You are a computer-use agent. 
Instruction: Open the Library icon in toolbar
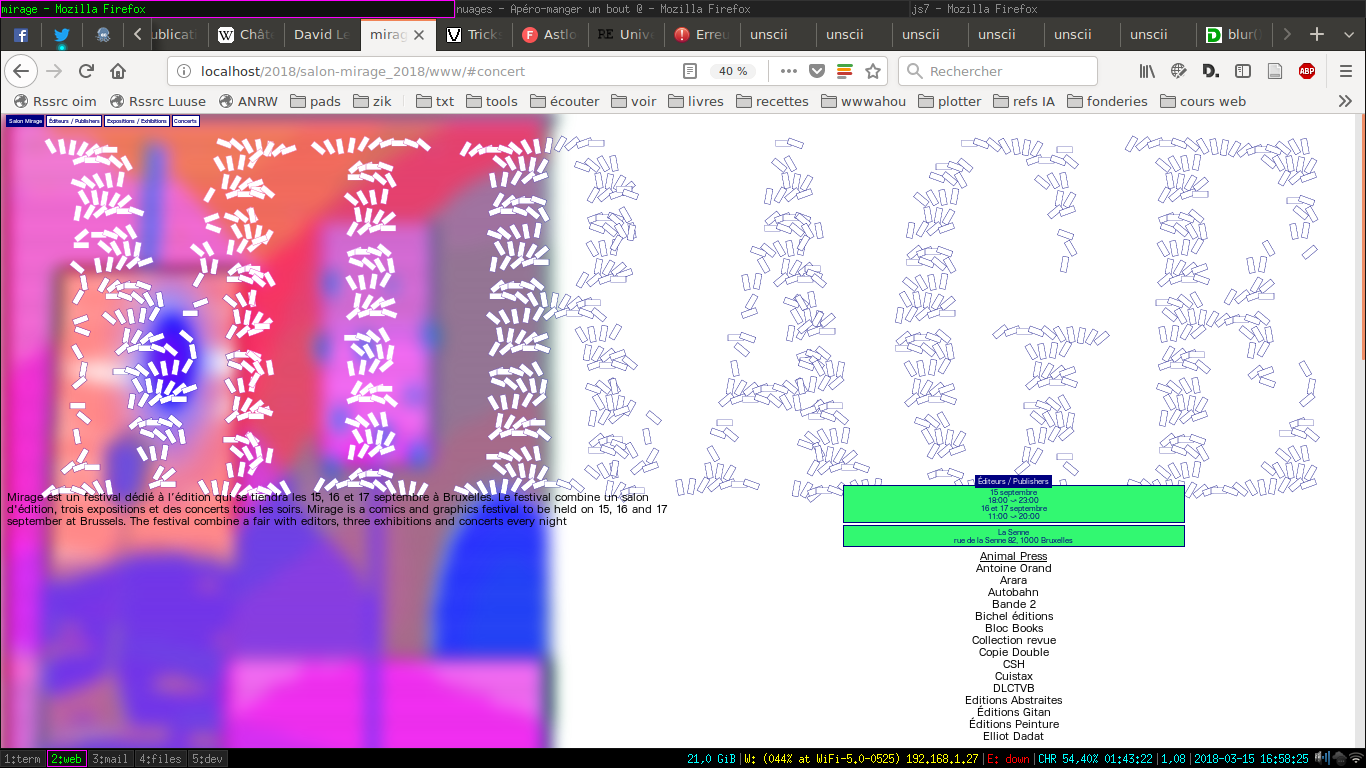[x=1147, y=71]
